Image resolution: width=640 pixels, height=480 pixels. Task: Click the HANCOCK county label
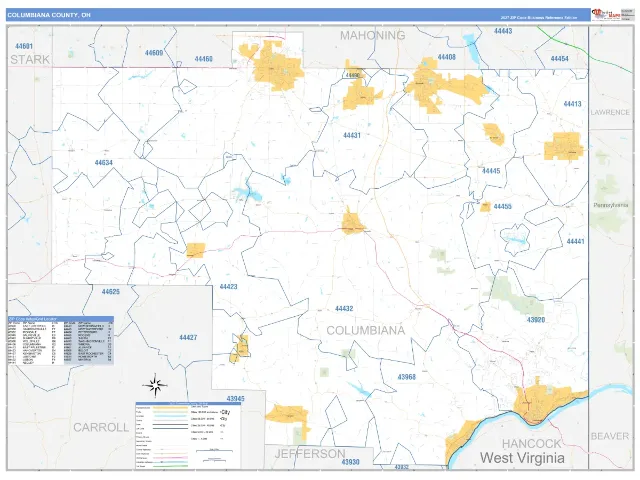pos(531,444)
